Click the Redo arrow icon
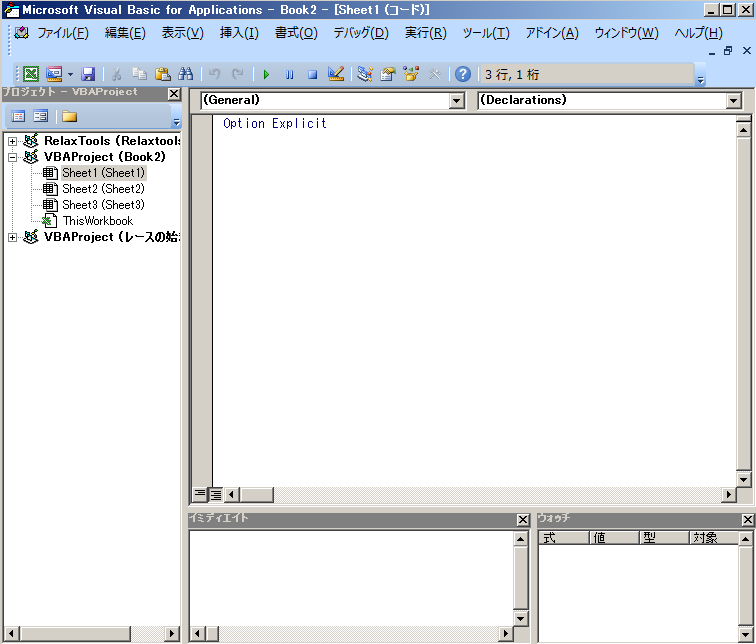Image resolution: width=756 pixels, height=644 pixels. click(238, 74)
